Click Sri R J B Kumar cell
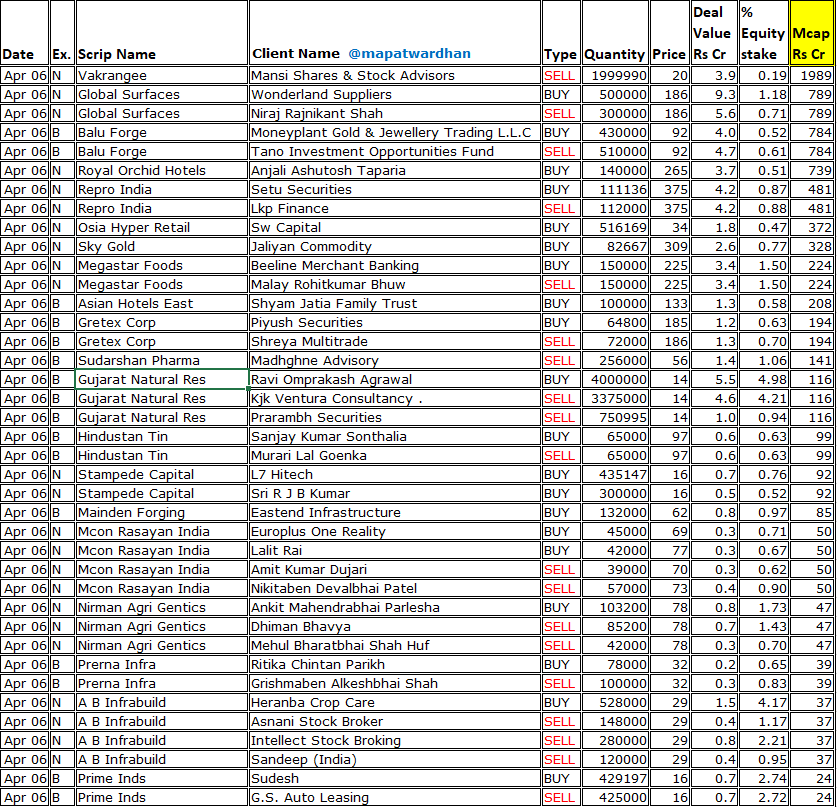The image size is (837, 807). click(394, 494)
